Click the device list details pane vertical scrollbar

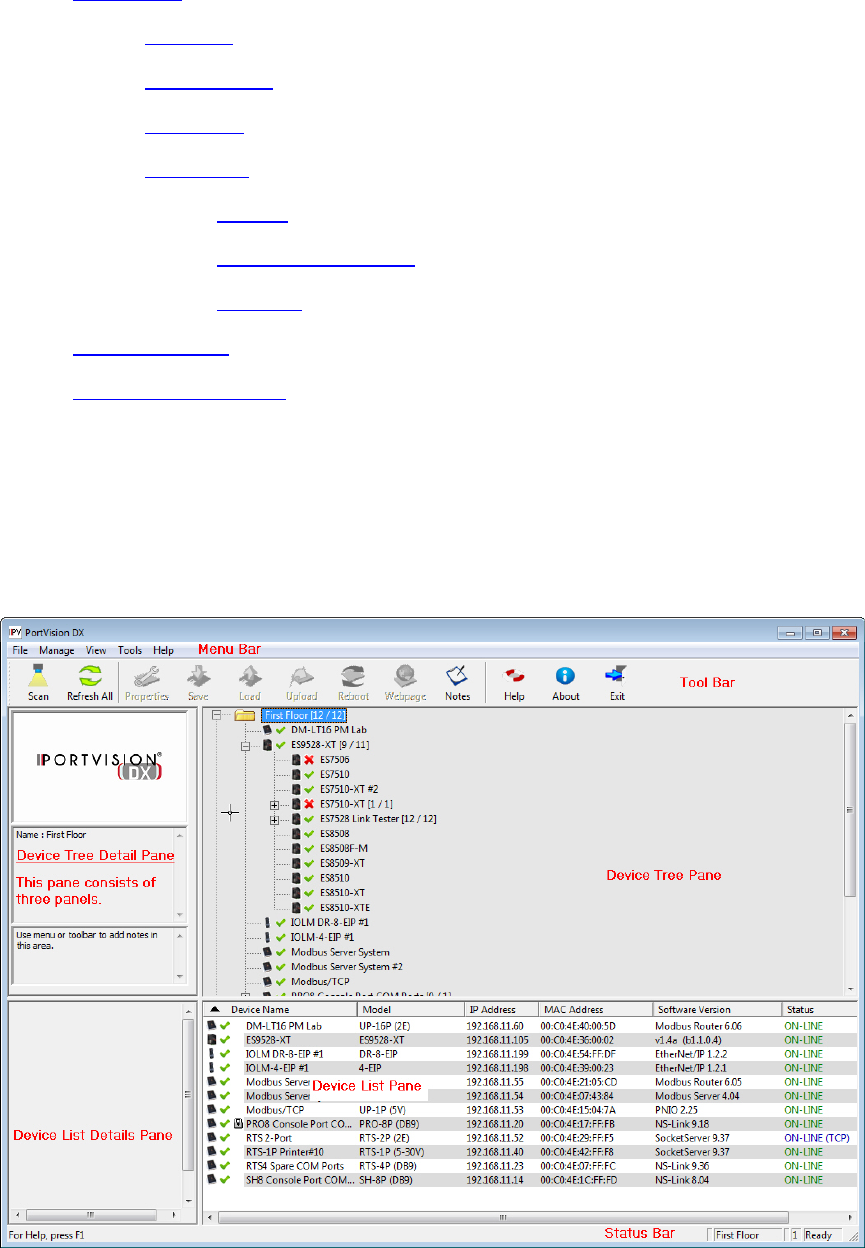[188, 1105]
